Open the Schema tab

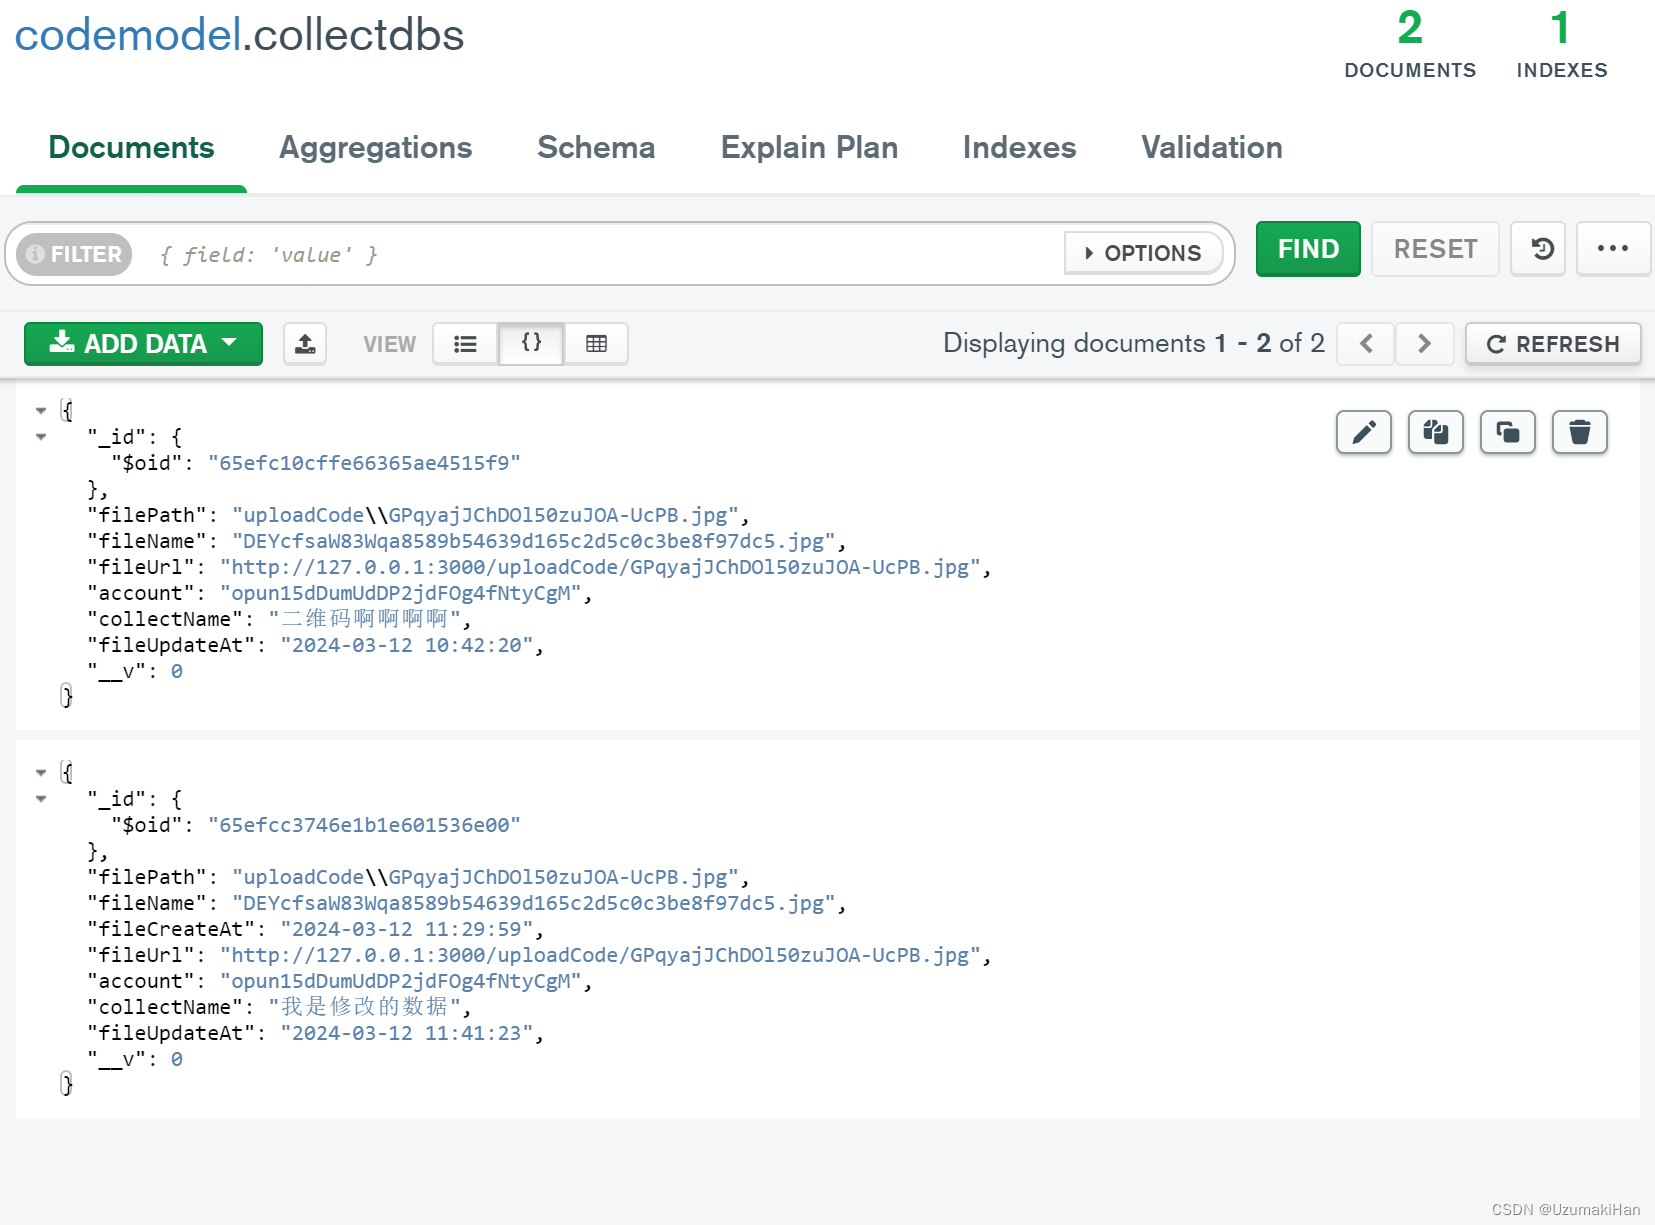pyautogui.click(x=596, y=148)
